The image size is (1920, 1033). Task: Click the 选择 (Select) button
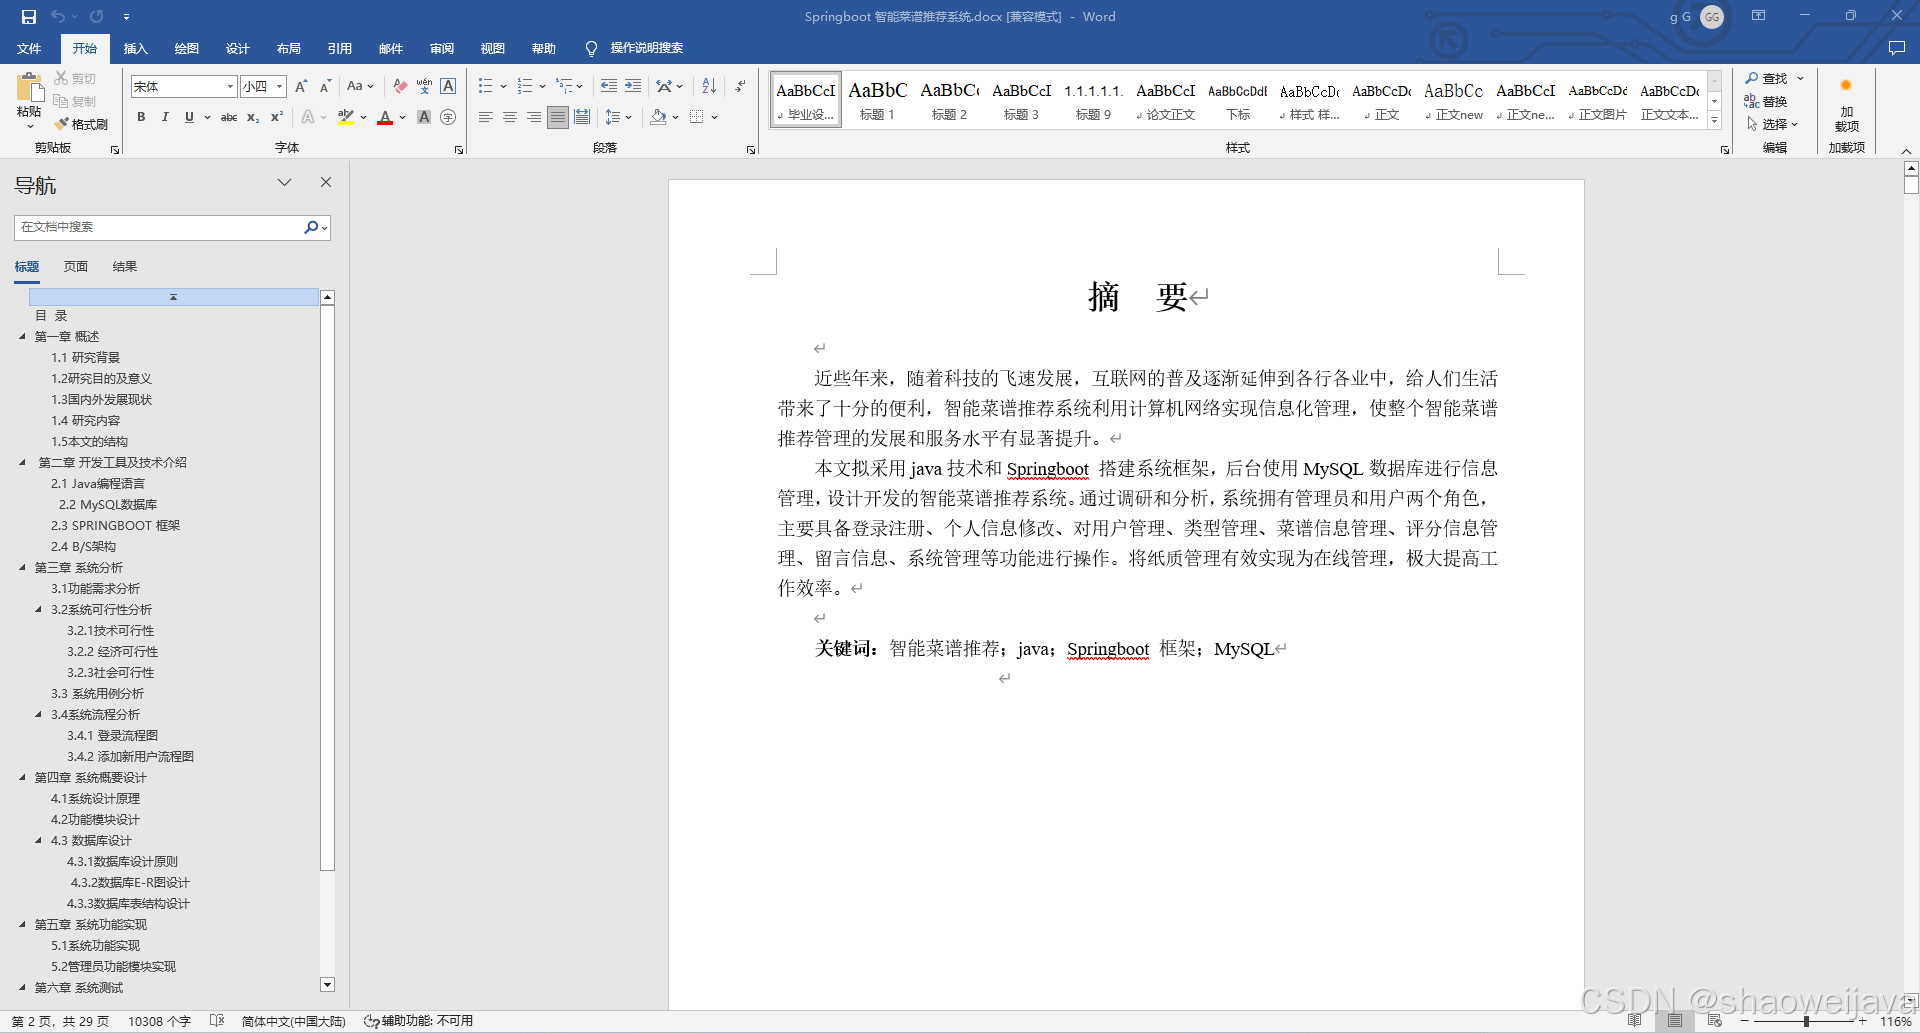tap(1772, 124)
